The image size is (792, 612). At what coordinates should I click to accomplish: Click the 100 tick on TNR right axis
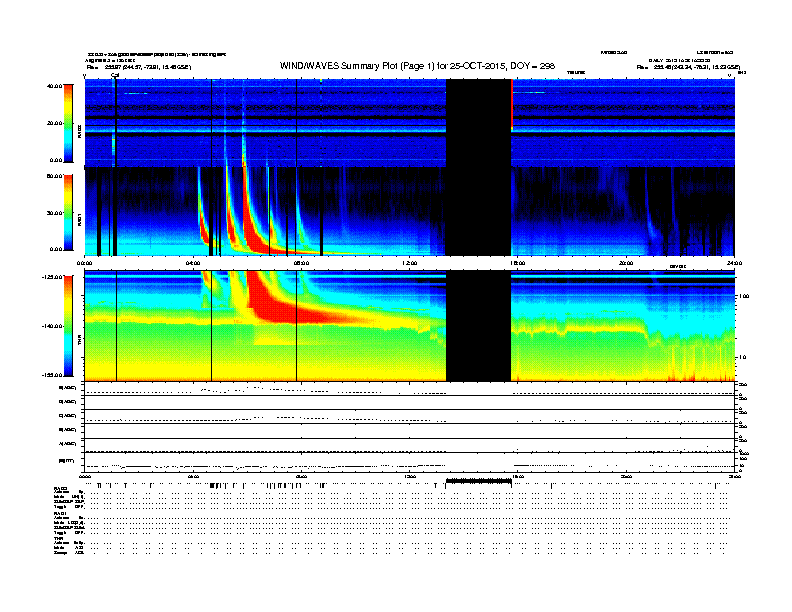(x=744, y=296)
